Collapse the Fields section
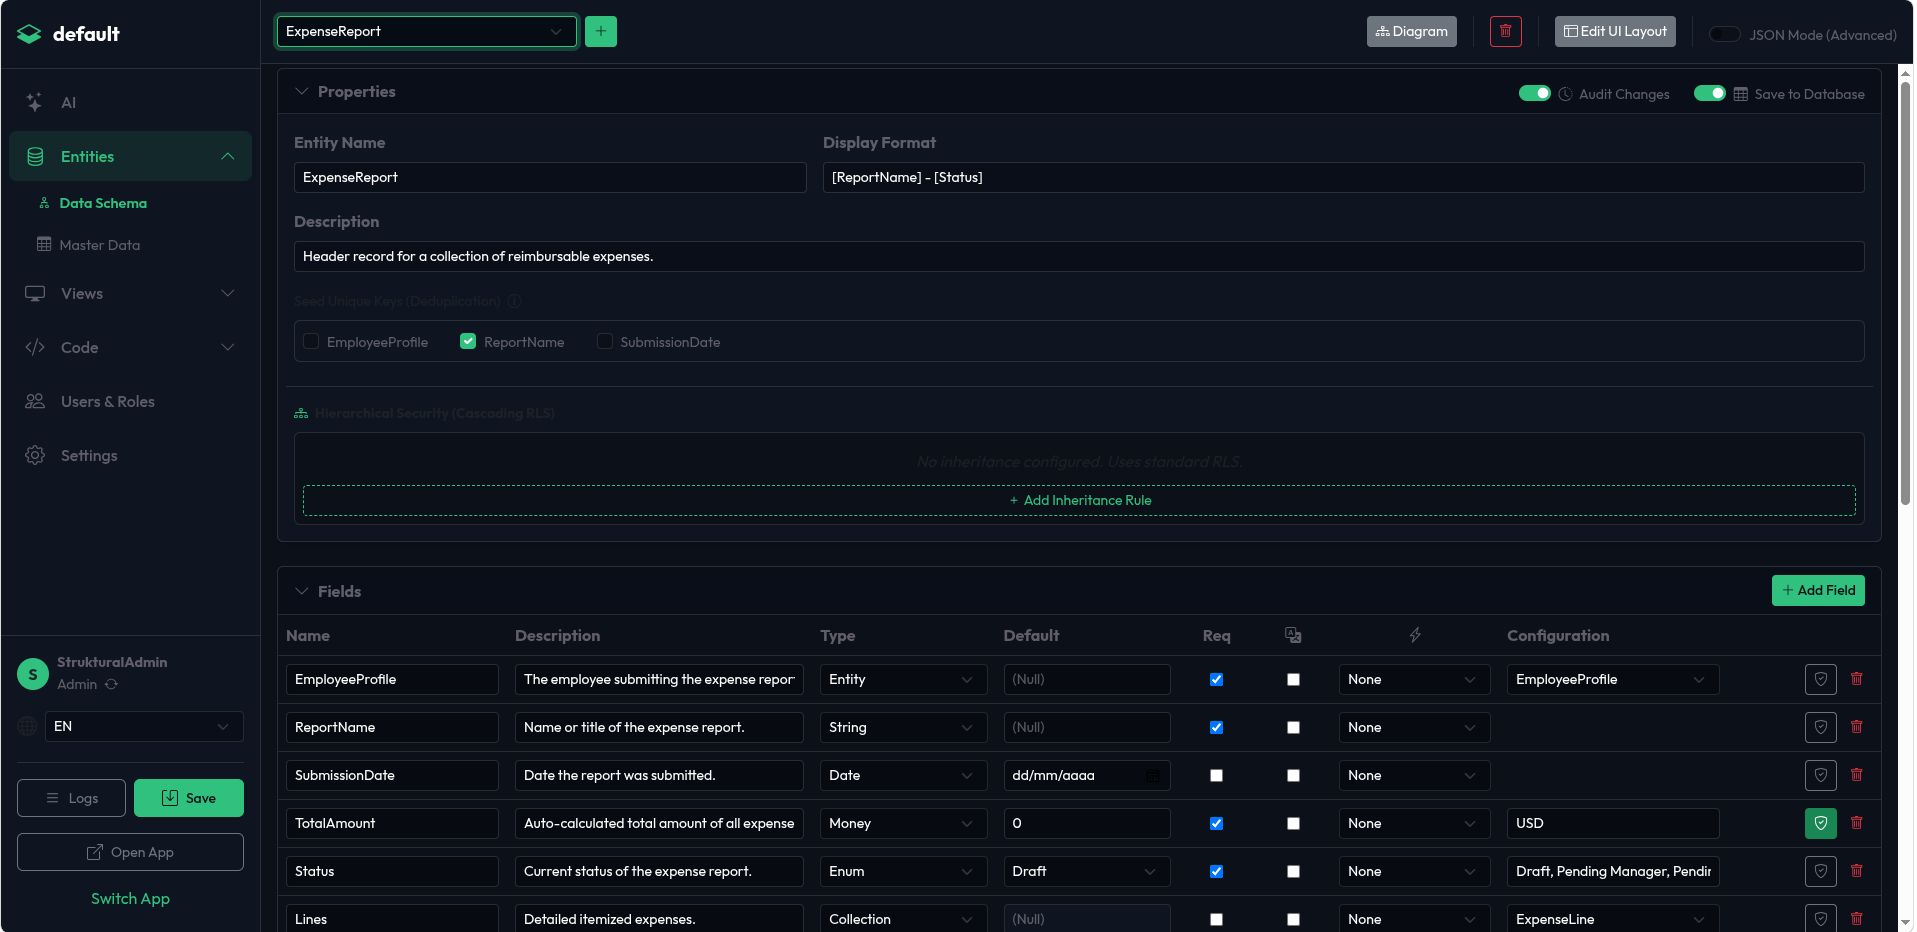 [x=301, y=591]
